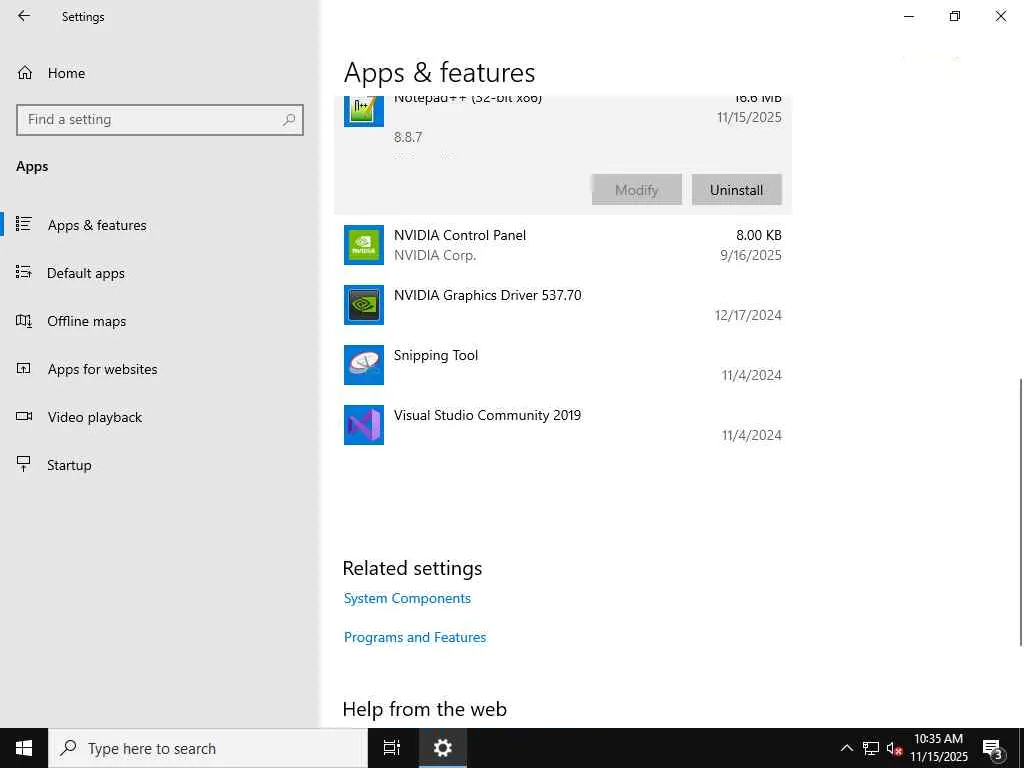Open Offline maps section
Image resolution: width=1024 pixels, height=768 pixels.
pos(160,321)
